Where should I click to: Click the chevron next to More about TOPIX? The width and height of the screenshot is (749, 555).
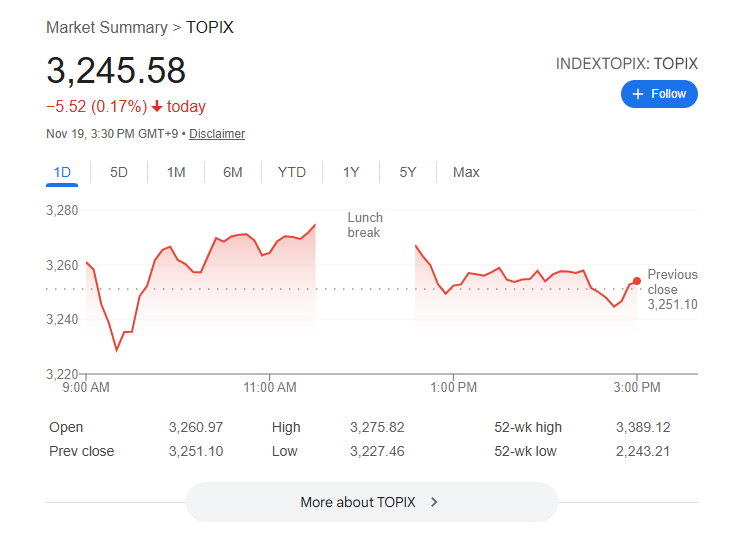[x=434, y=502]
